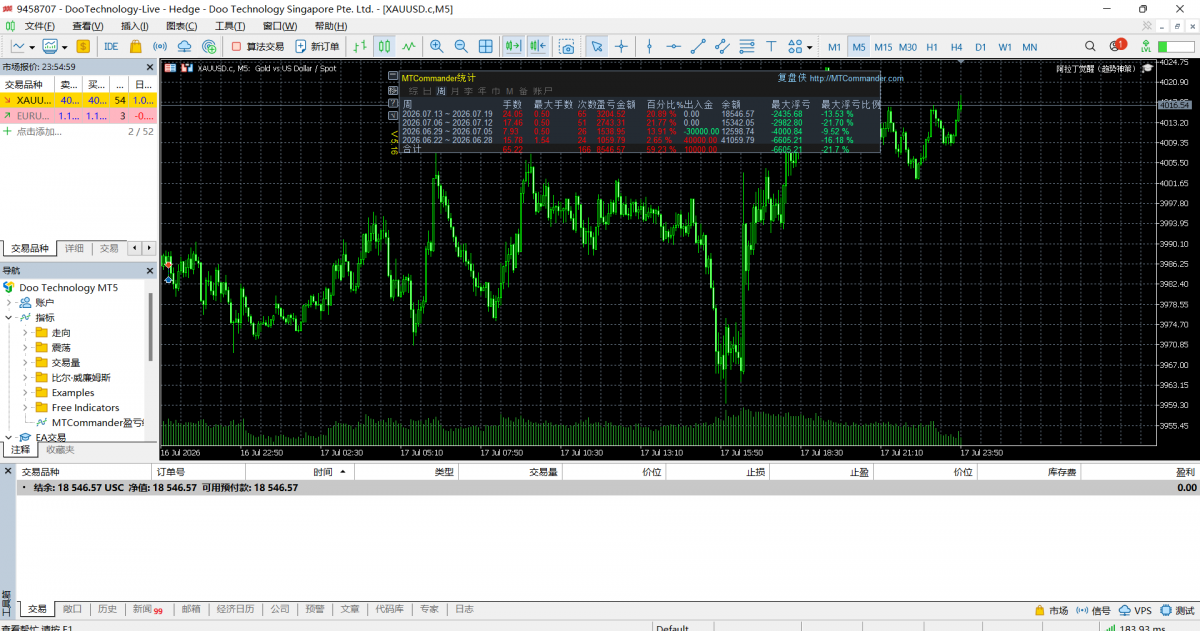Click the zoom in magnifier icon
The height and width of the screenshot is (631, 1200).
(x=436, y=46)
